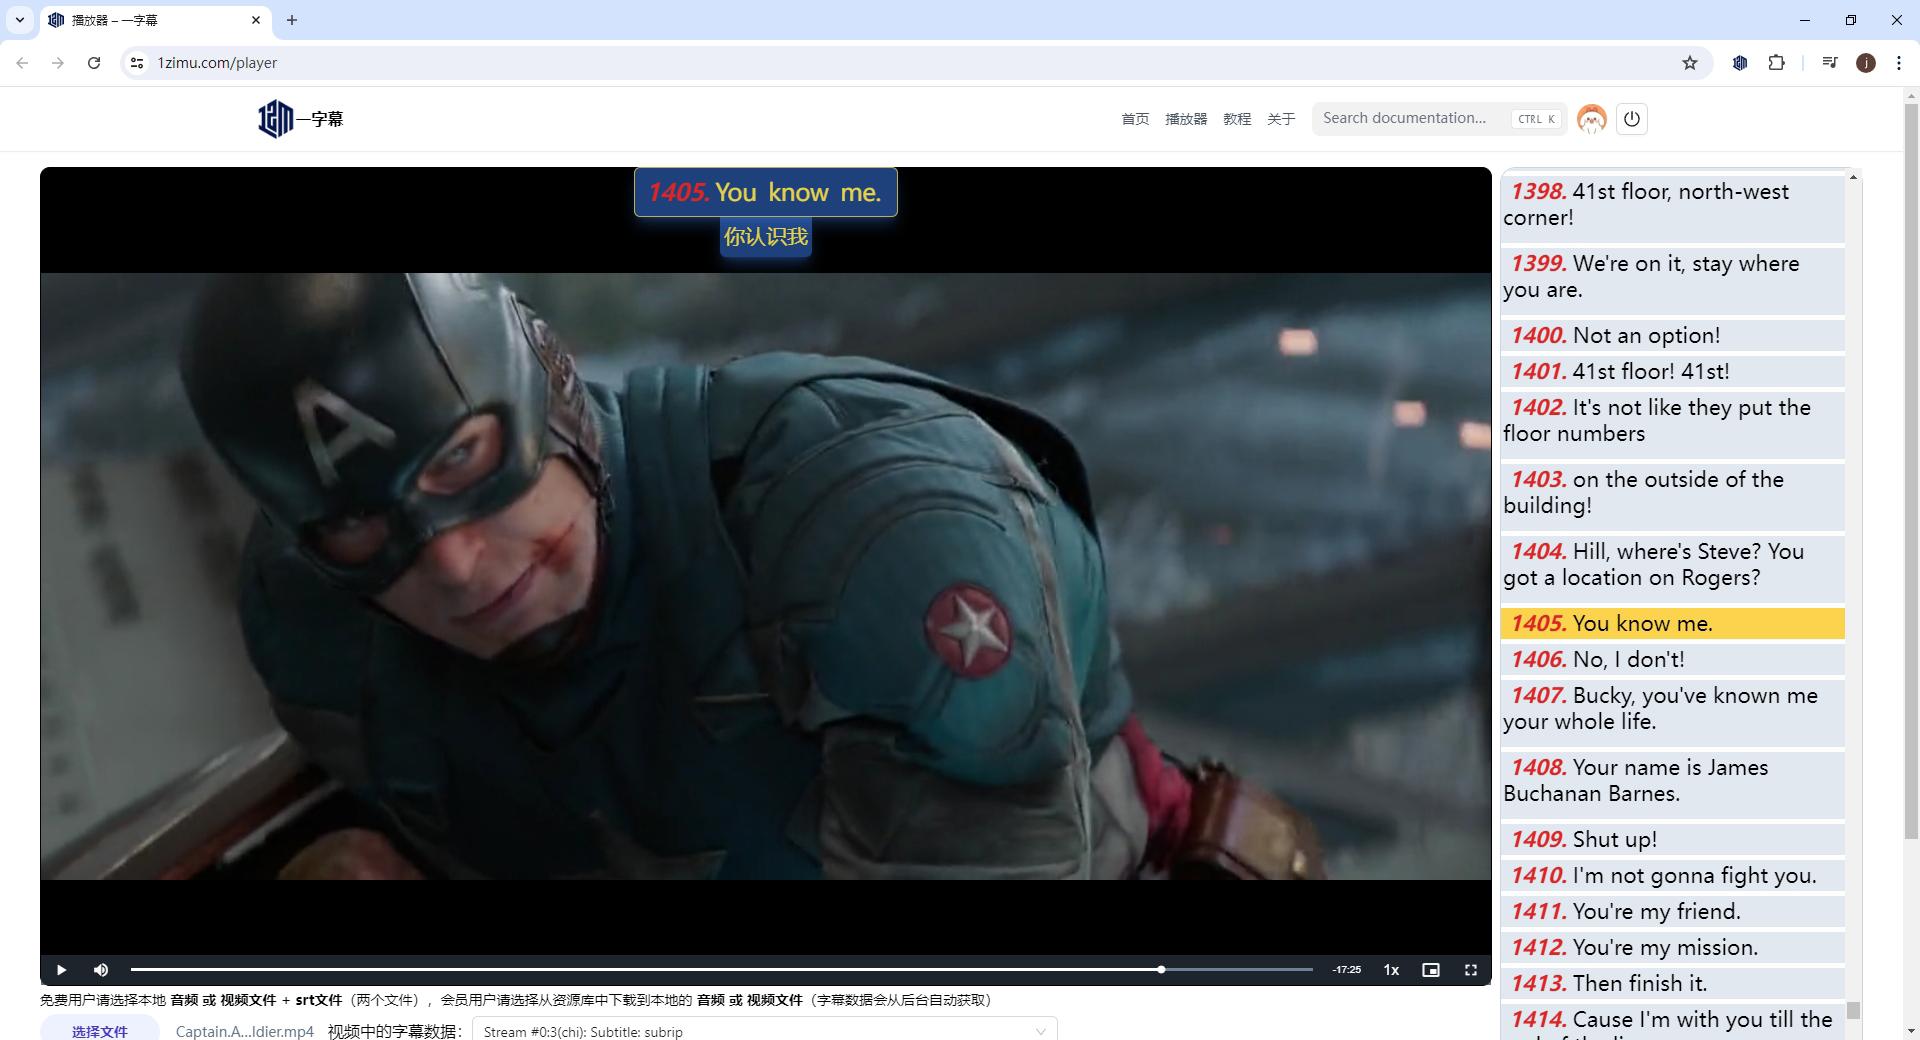Click the power logout icon
The image size is (1920, 1040).
pos(1631,119)
